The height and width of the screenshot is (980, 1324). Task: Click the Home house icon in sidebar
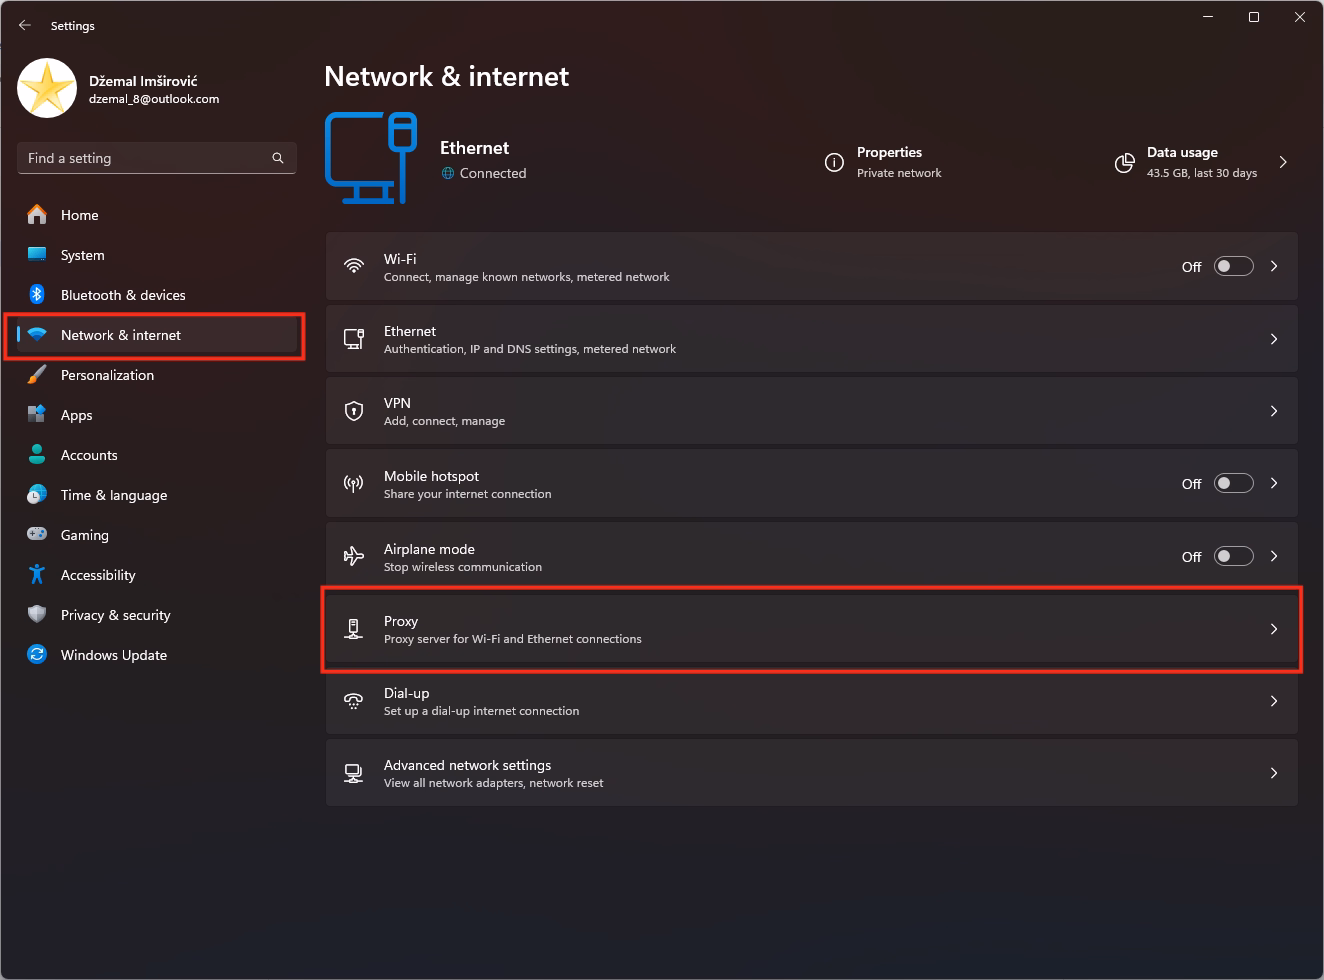[37, 214]
